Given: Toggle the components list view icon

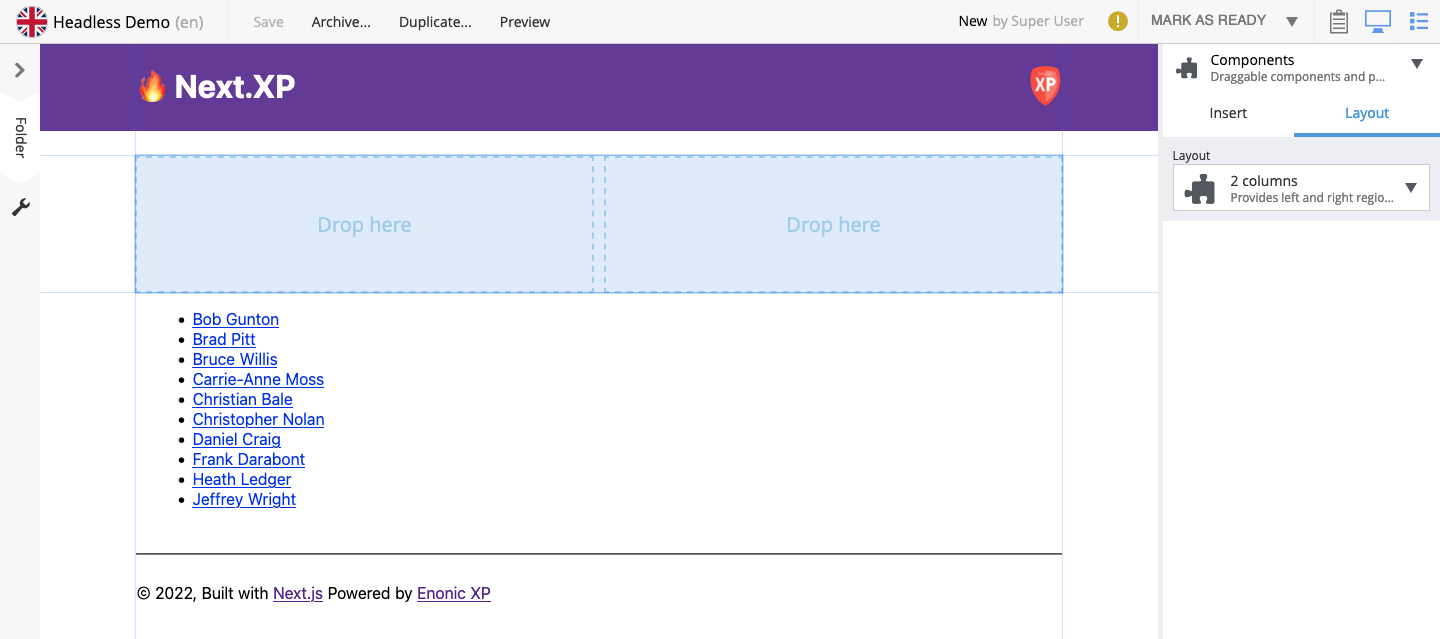Looking at the screenshot, I should (x=1418, y=21).
